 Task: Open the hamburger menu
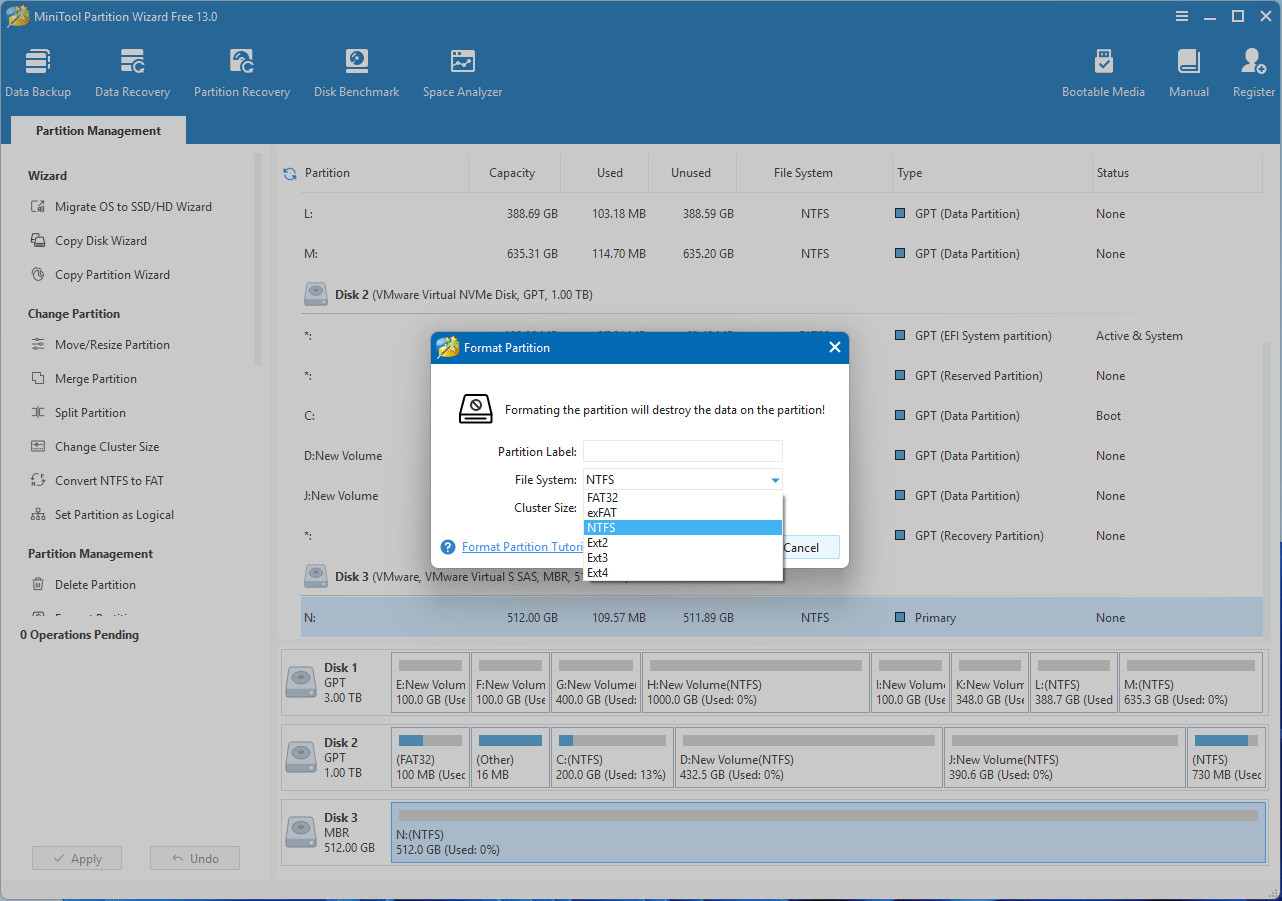click(1182, 16)
